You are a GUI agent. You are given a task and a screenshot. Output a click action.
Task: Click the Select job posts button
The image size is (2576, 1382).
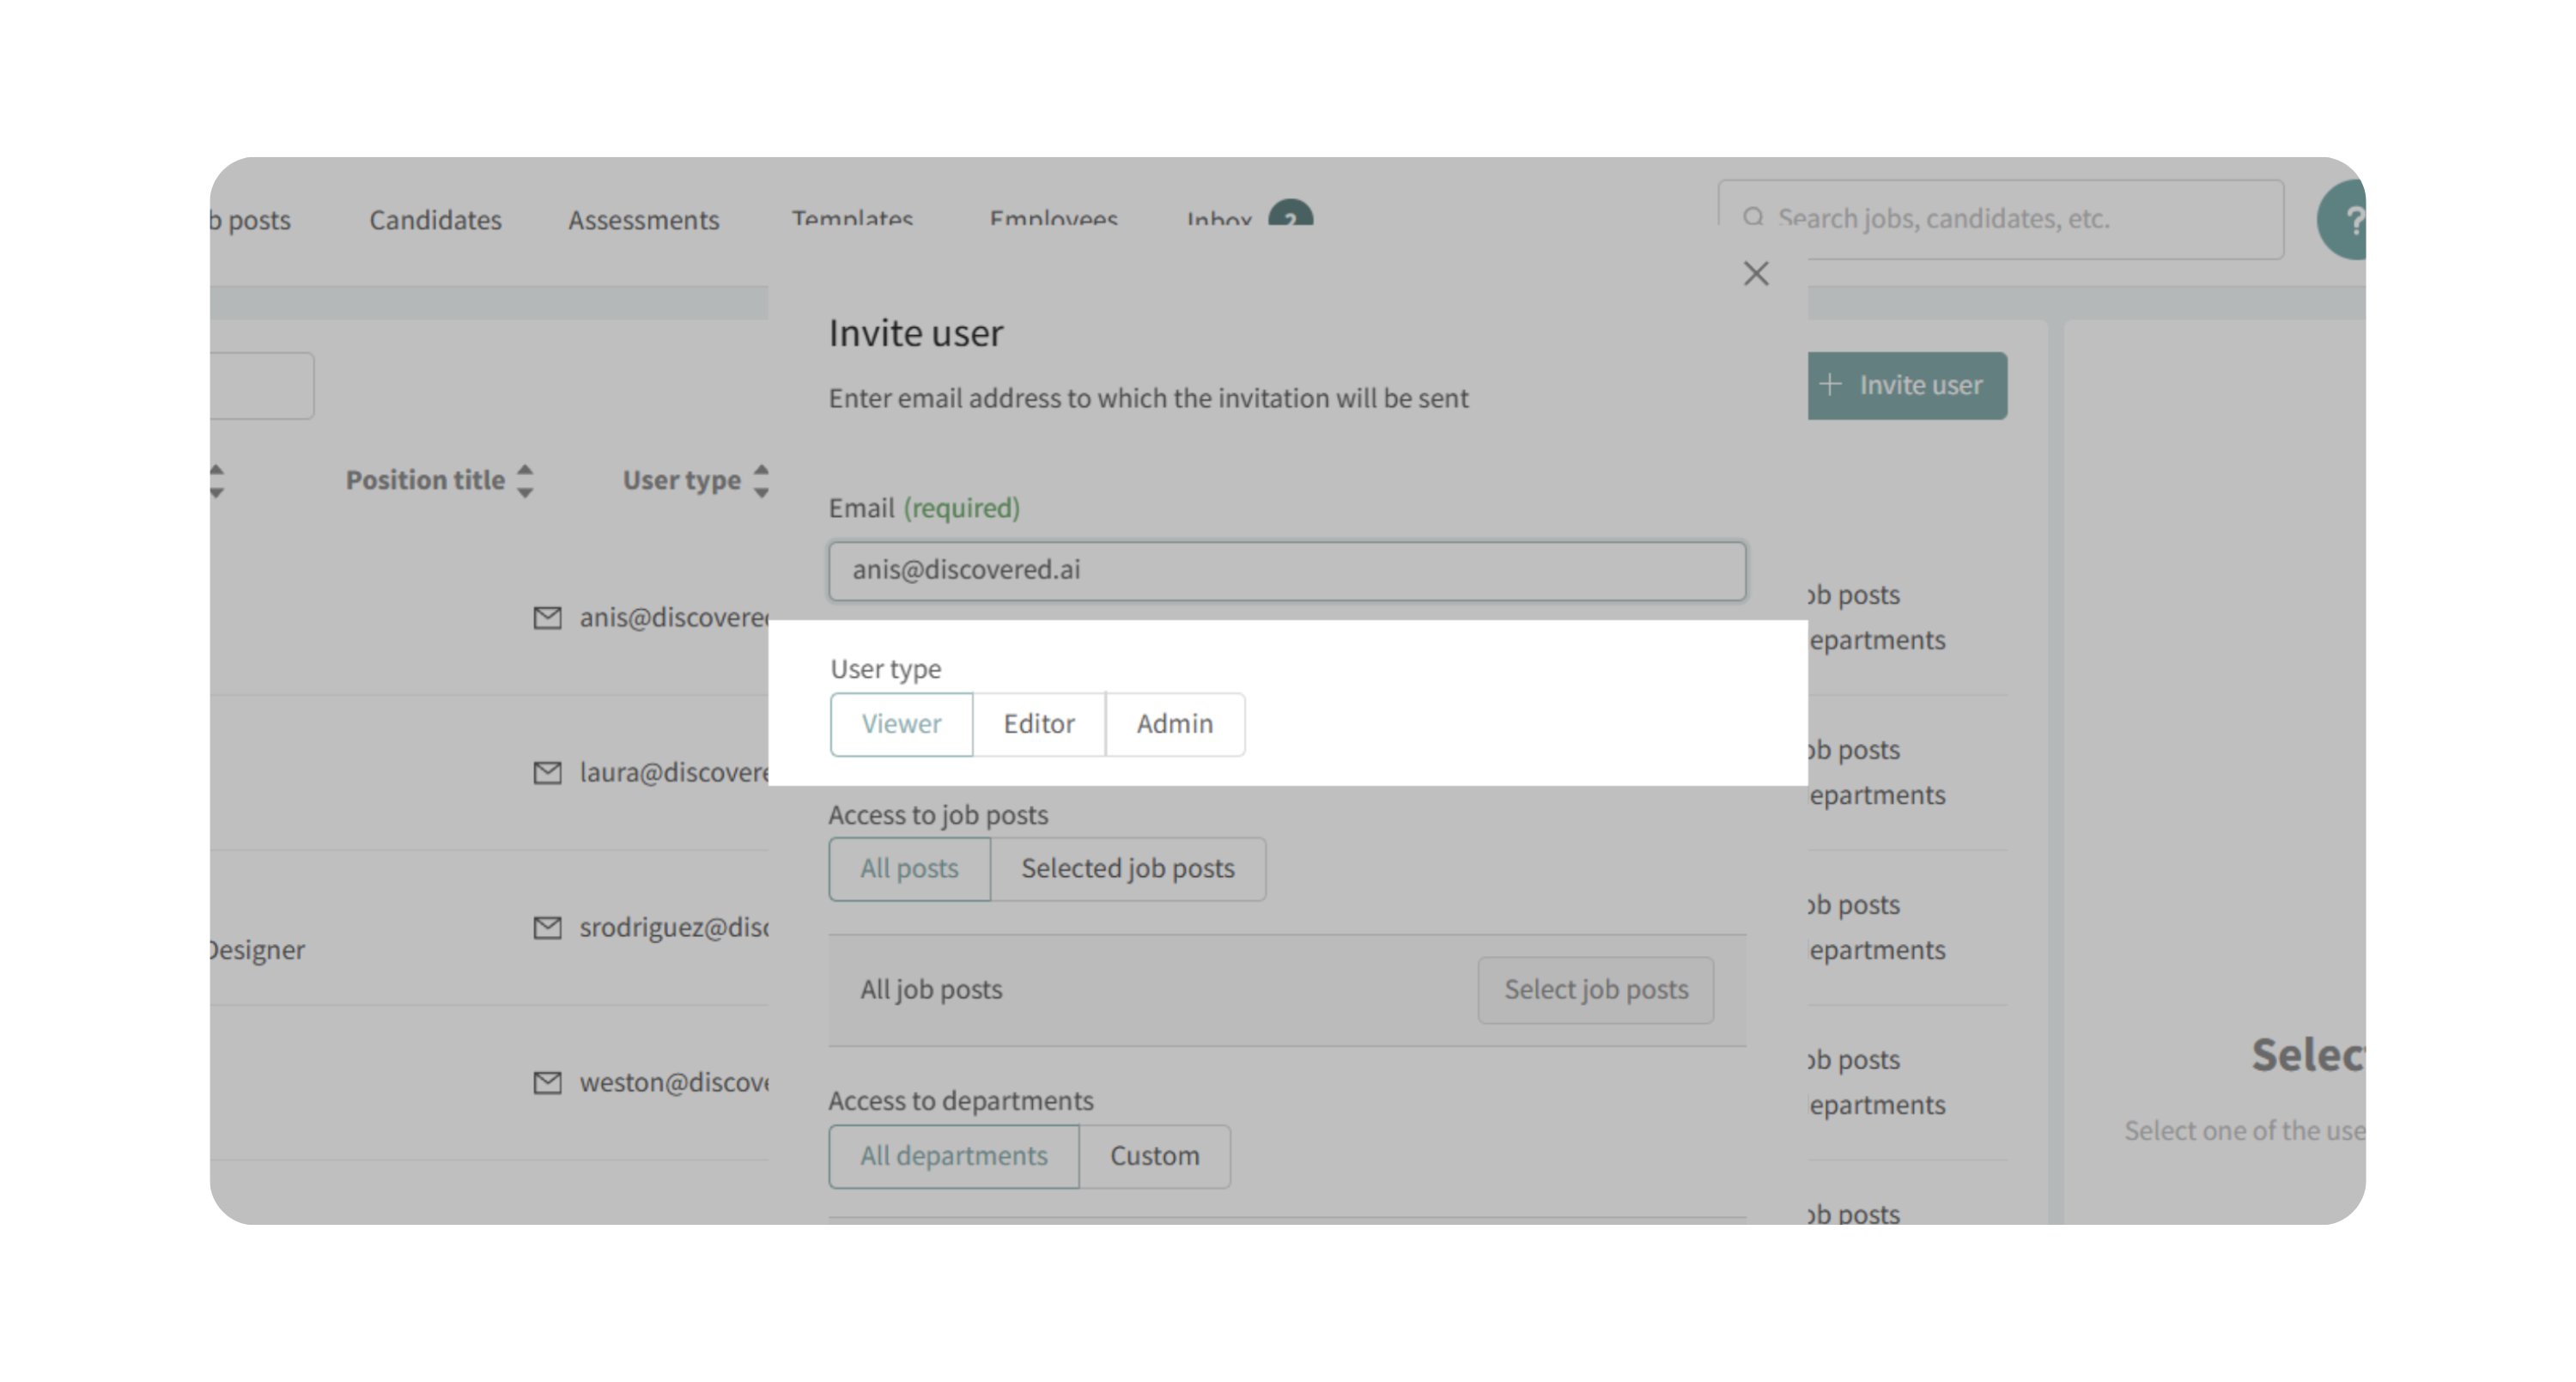coord(1596,990)
